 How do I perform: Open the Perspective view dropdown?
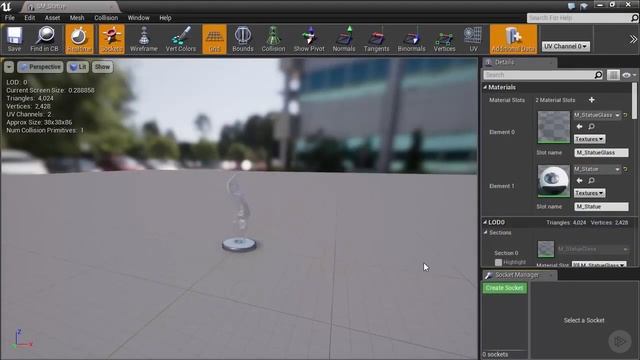40,67
